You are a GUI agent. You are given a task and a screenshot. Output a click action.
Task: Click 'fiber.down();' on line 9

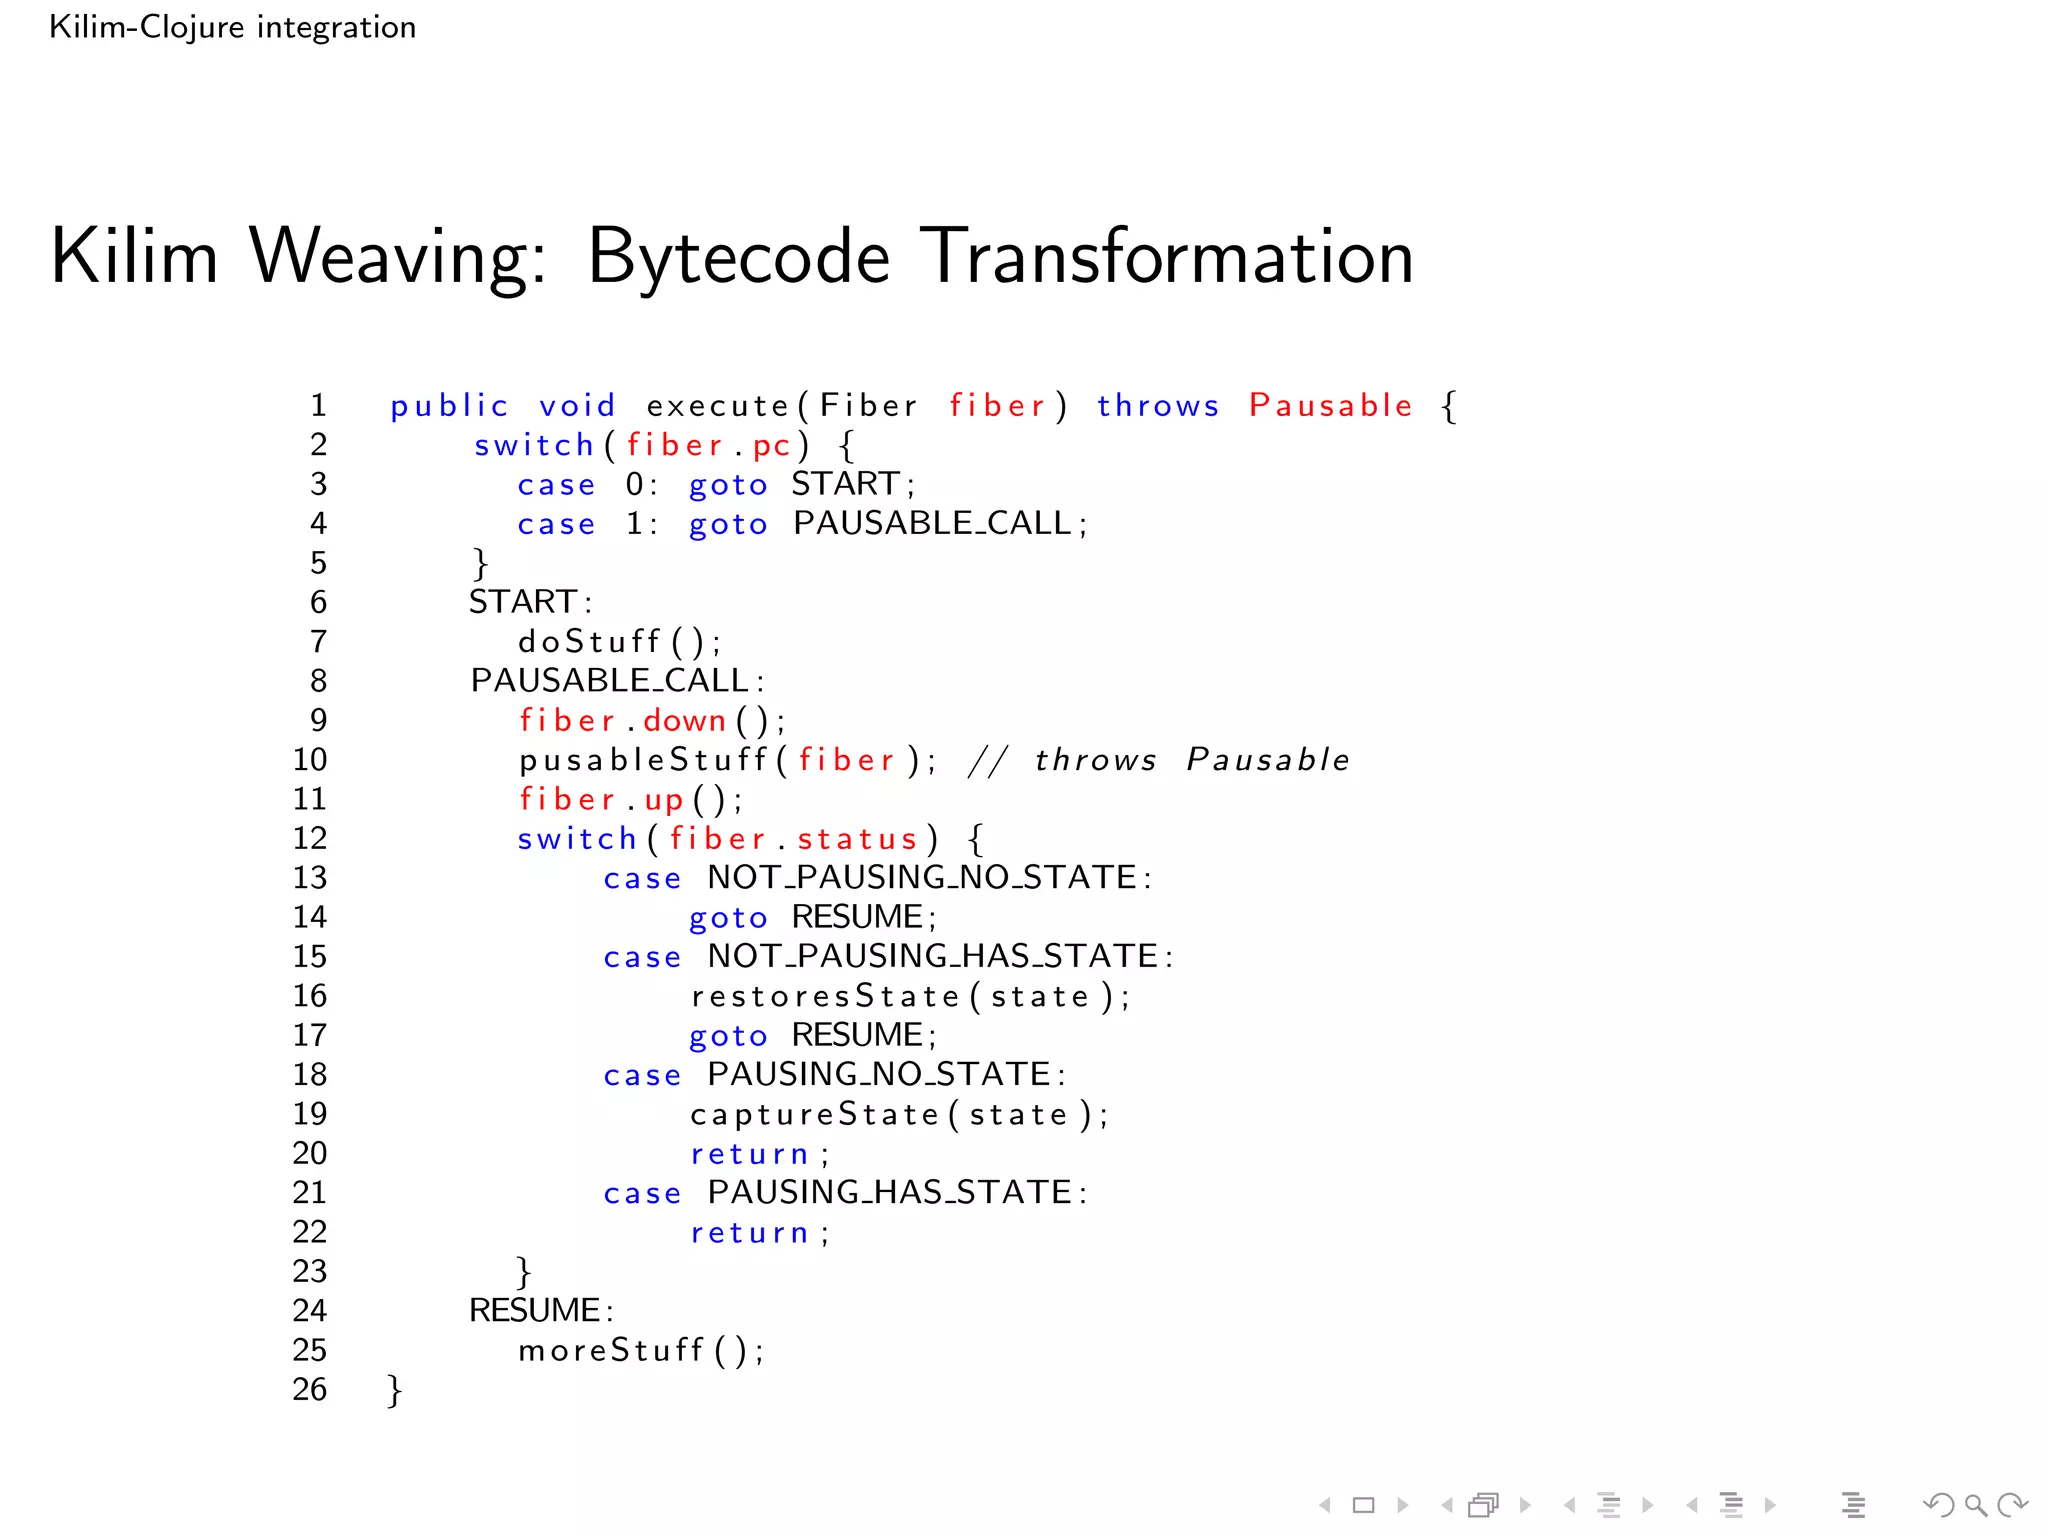tap(652, 720)
